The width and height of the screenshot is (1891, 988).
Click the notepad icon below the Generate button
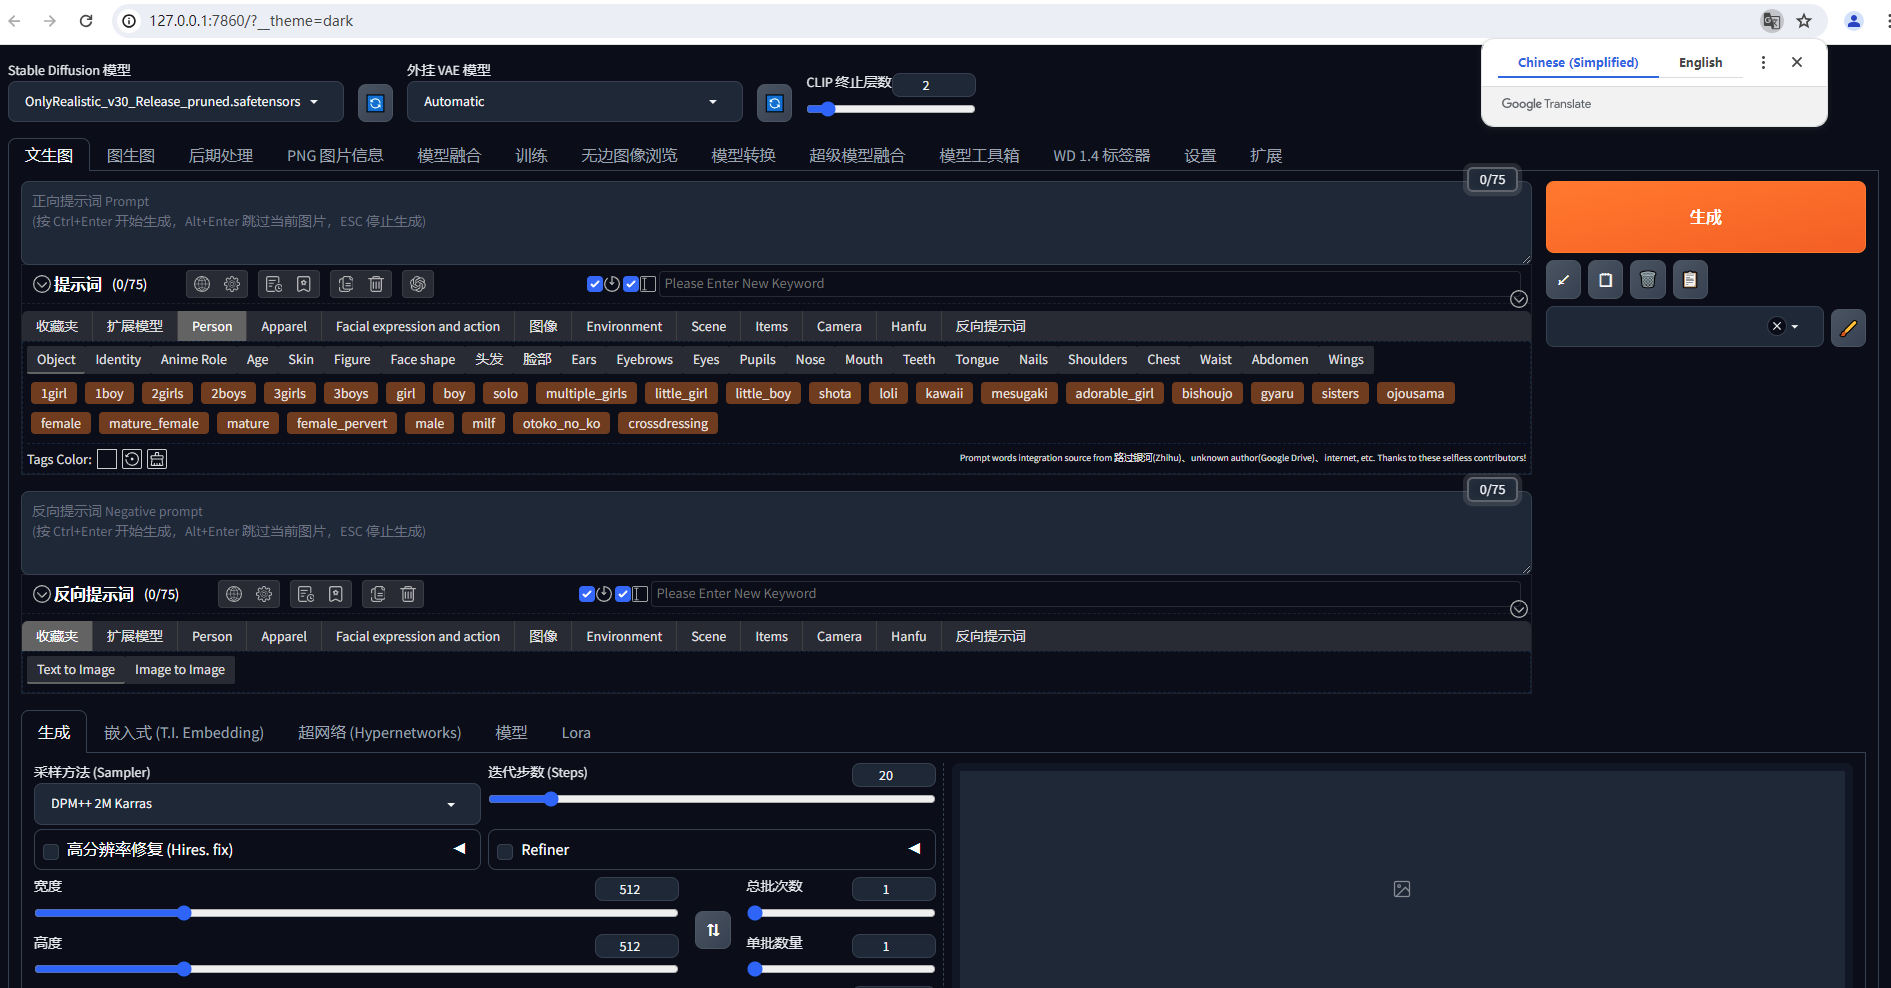[1605, 280]
